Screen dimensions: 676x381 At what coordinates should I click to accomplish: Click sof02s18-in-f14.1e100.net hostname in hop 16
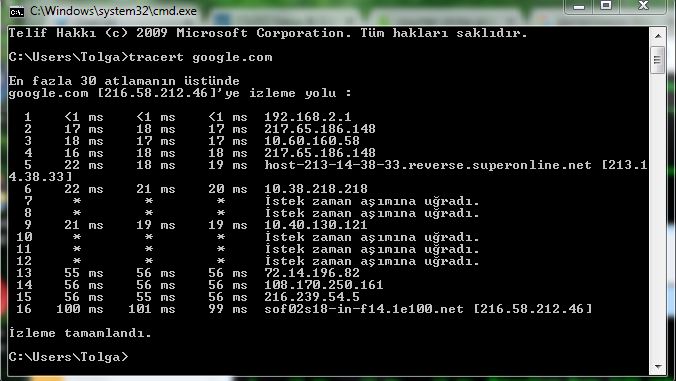364,309
